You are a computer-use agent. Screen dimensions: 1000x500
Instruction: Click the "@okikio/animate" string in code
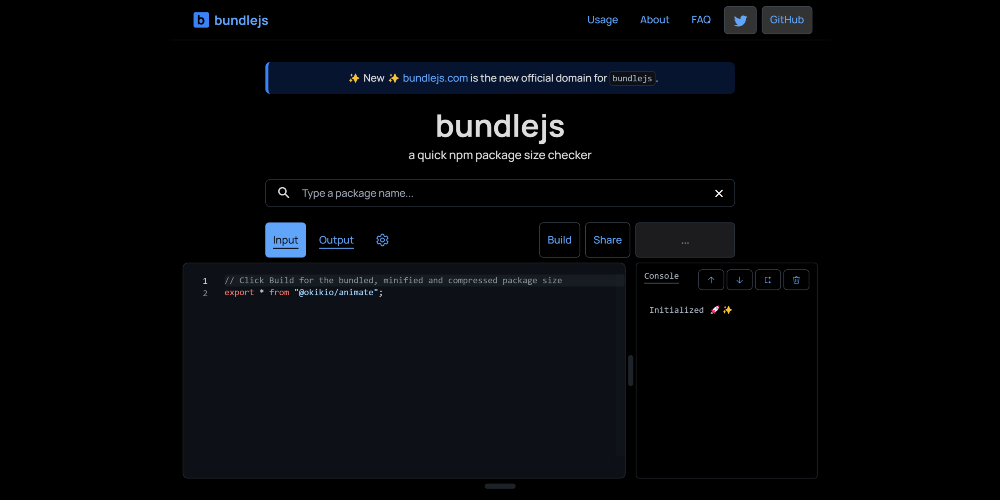coord(336,293)
